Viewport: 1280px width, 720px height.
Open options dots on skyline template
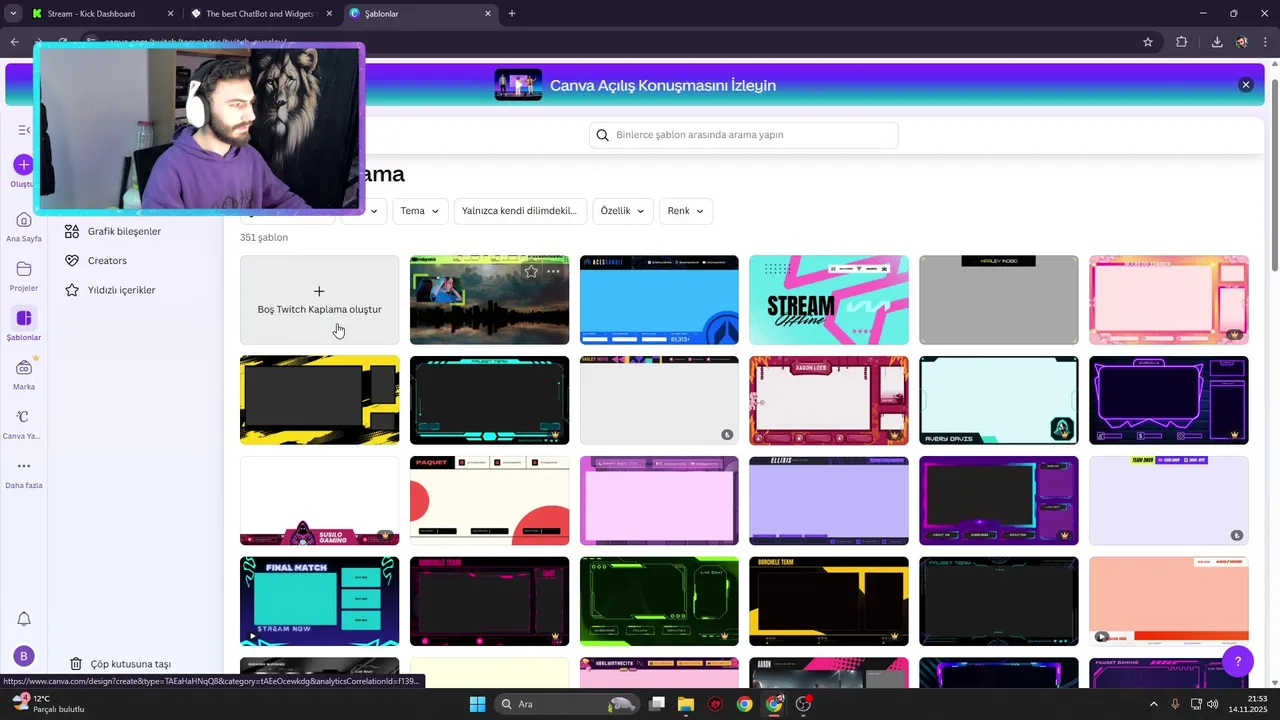coord(554,271)
